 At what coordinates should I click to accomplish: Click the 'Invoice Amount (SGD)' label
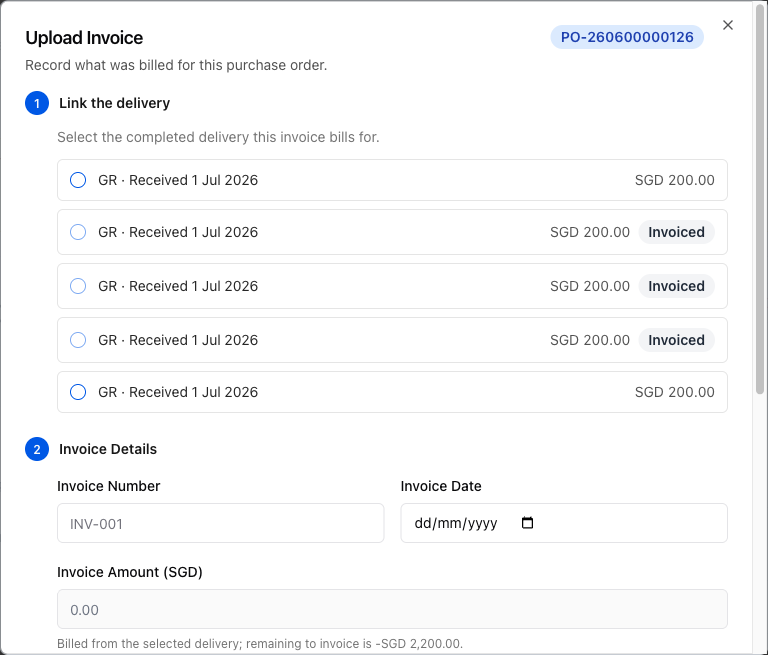point(130,572)
